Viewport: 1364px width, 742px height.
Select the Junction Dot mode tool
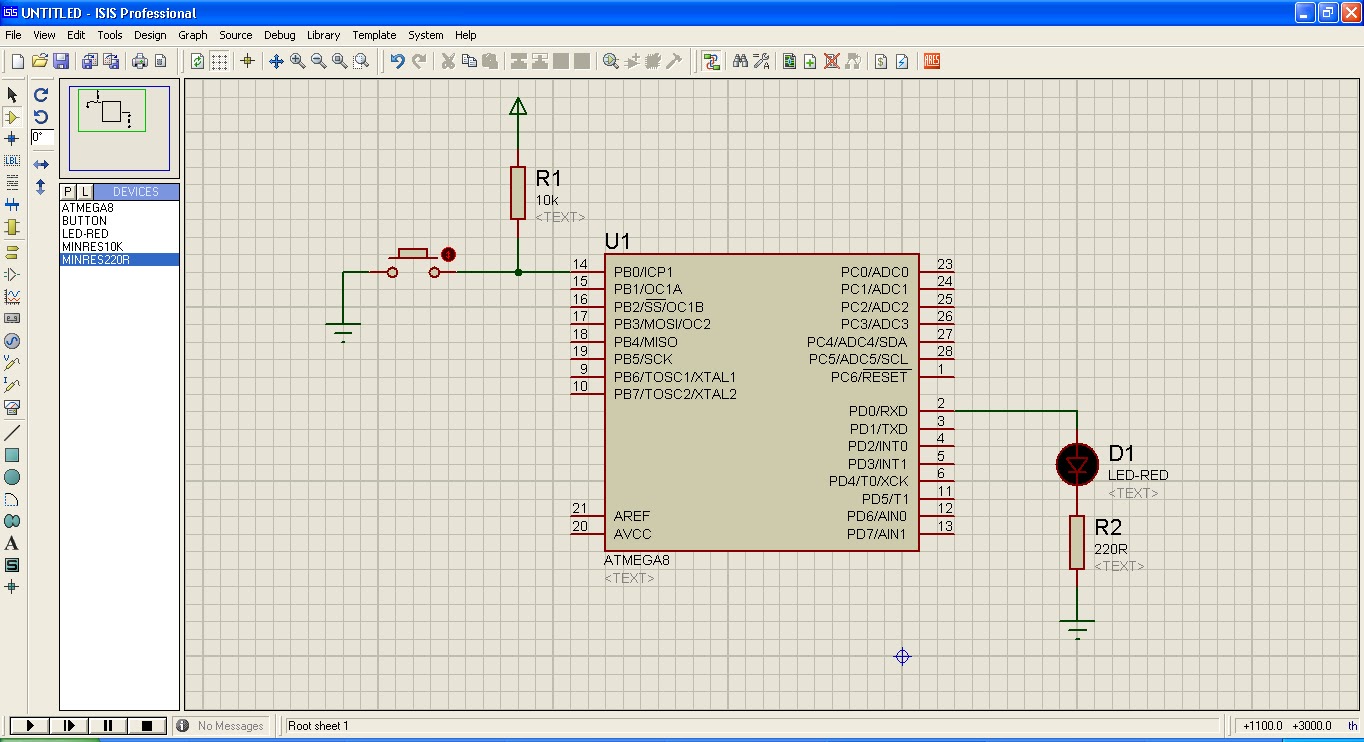12,139
